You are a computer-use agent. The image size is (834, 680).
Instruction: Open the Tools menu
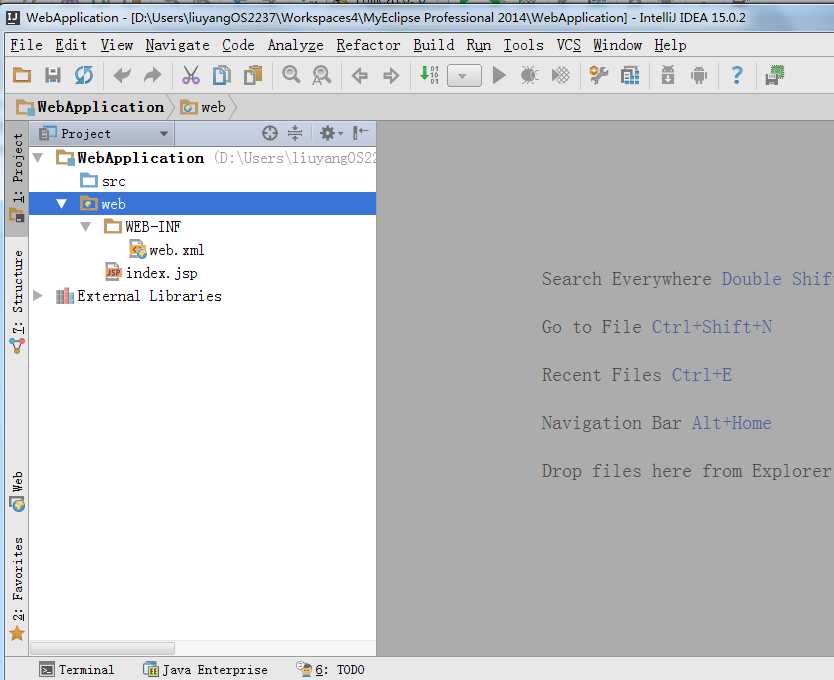tap(523, 45)
